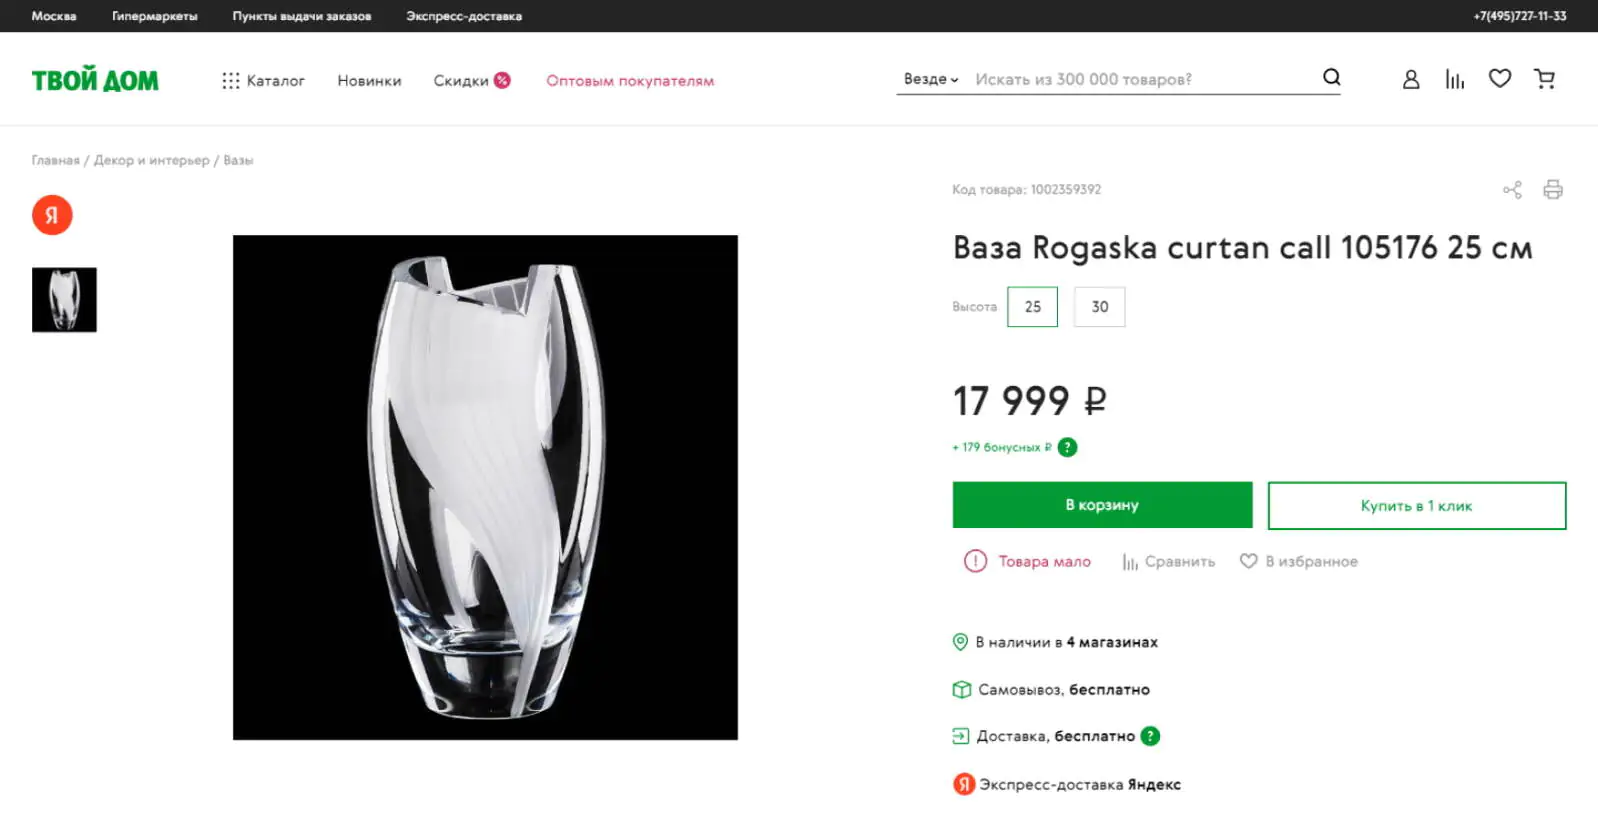Share this product via share icon
Image resolution: width=1598 pixels, height=834 pixels.
[x=1512, y=190]
